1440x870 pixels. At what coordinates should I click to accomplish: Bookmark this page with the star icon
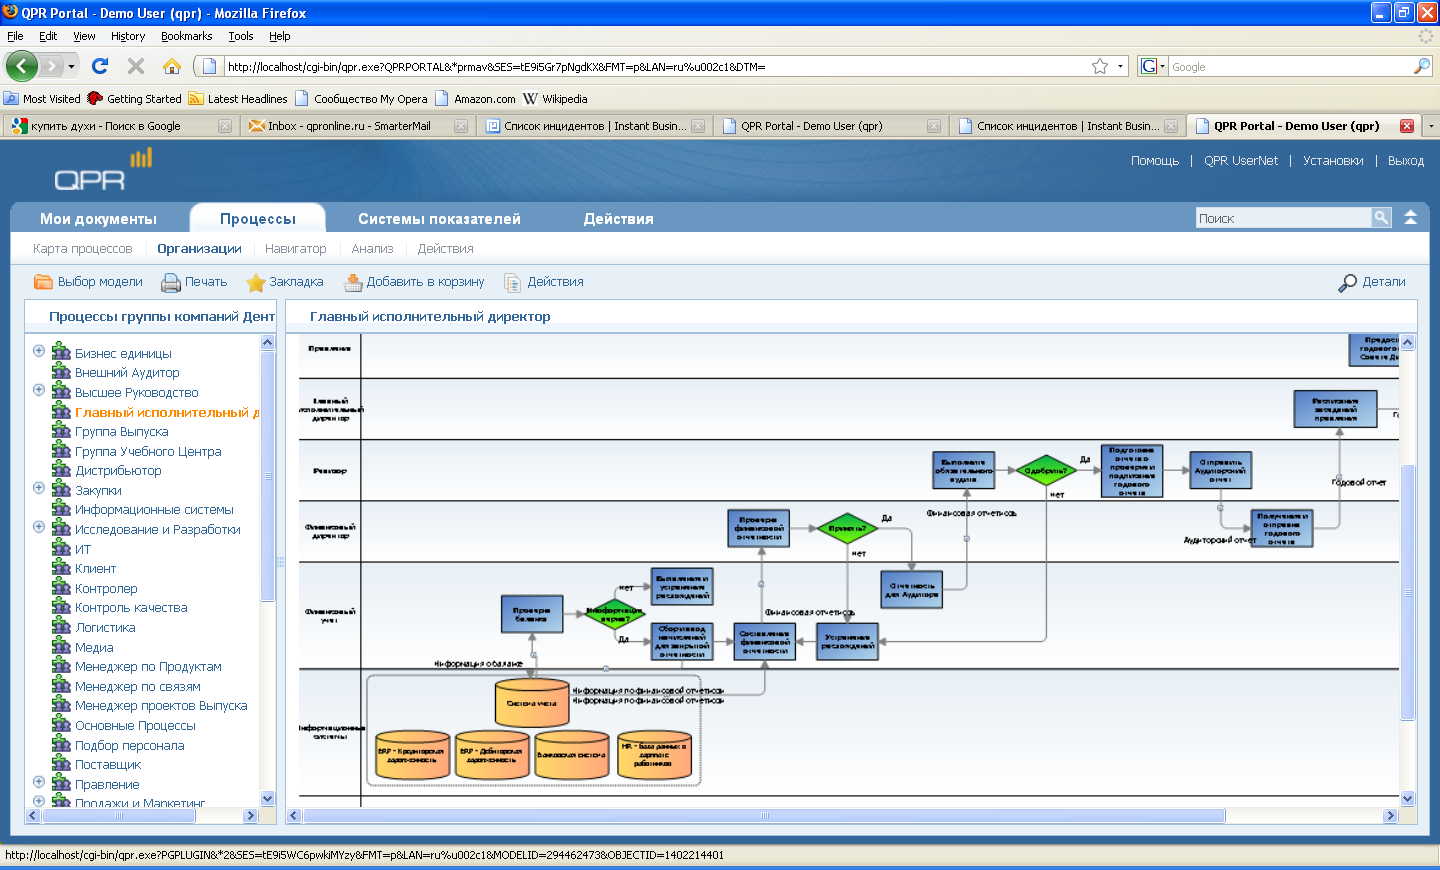[x=1100, y=66]
